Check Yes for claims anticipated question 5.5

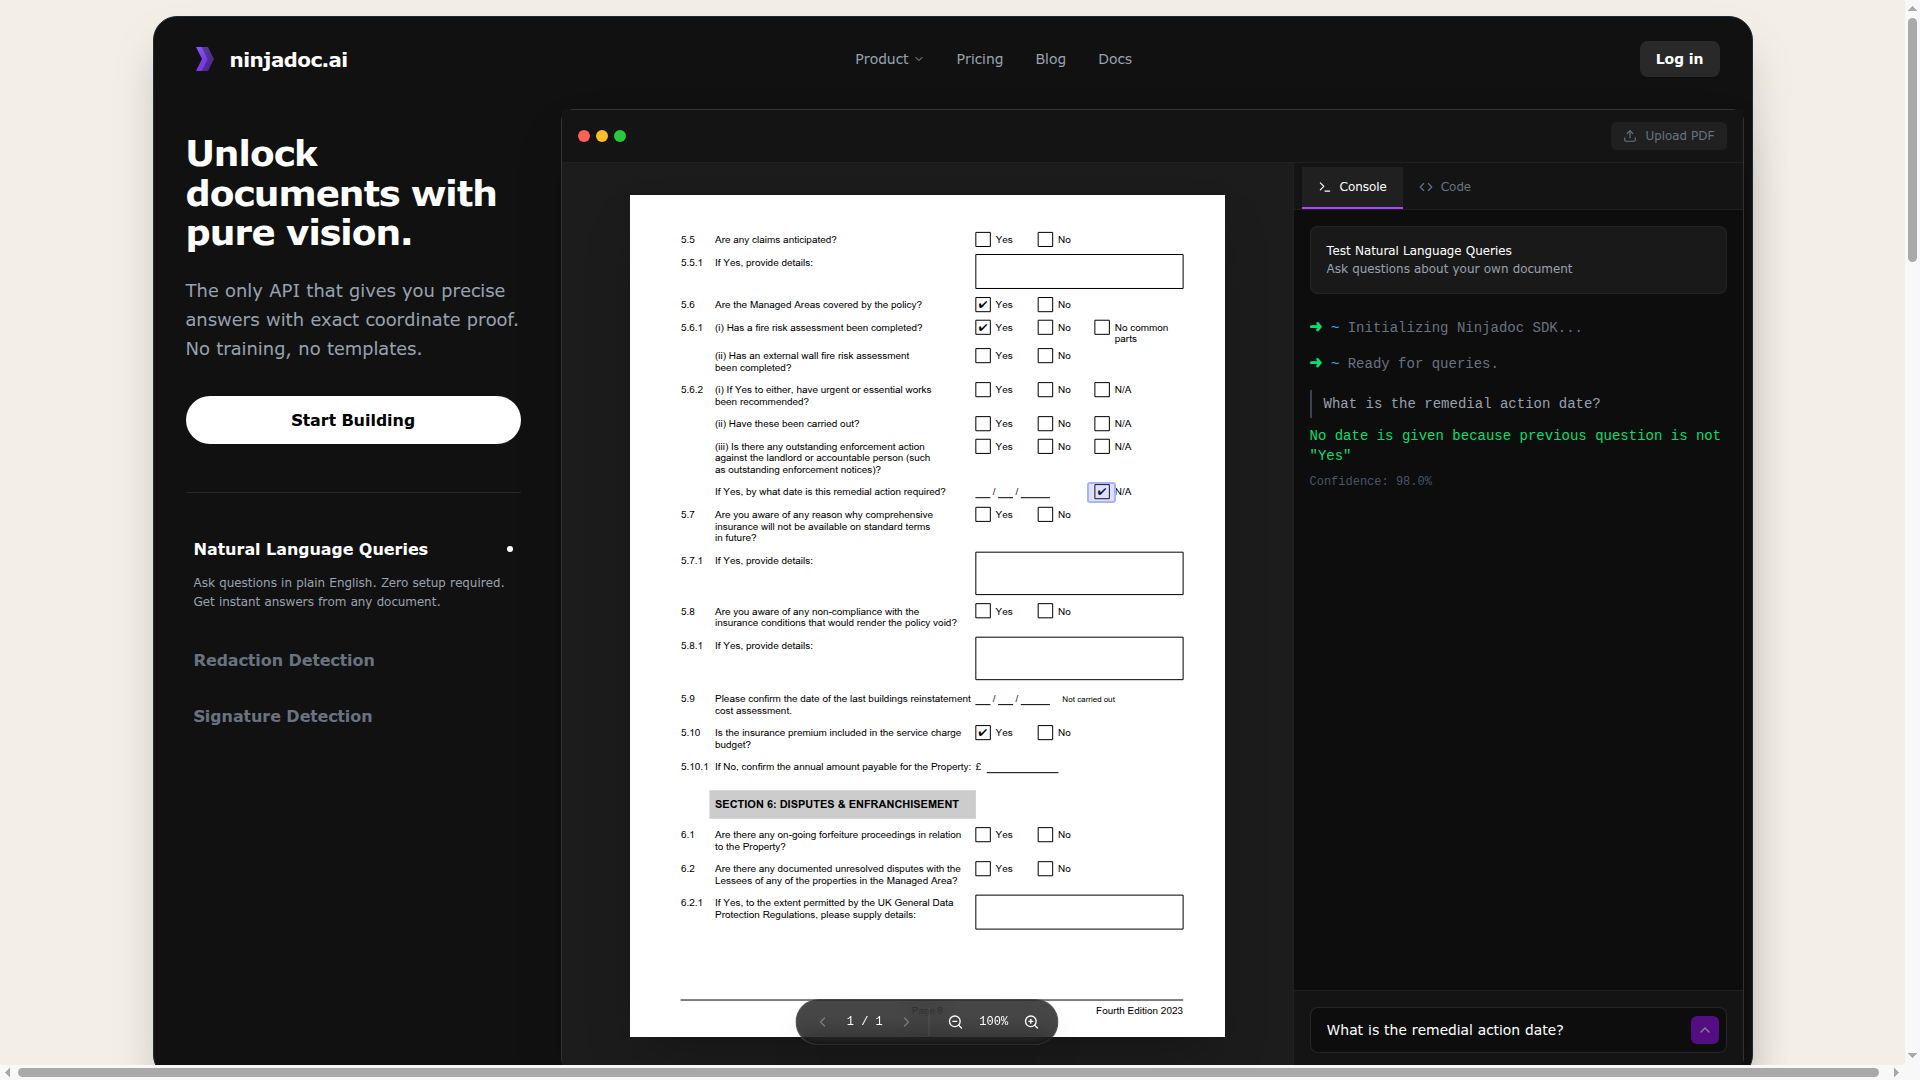point(983,240)
